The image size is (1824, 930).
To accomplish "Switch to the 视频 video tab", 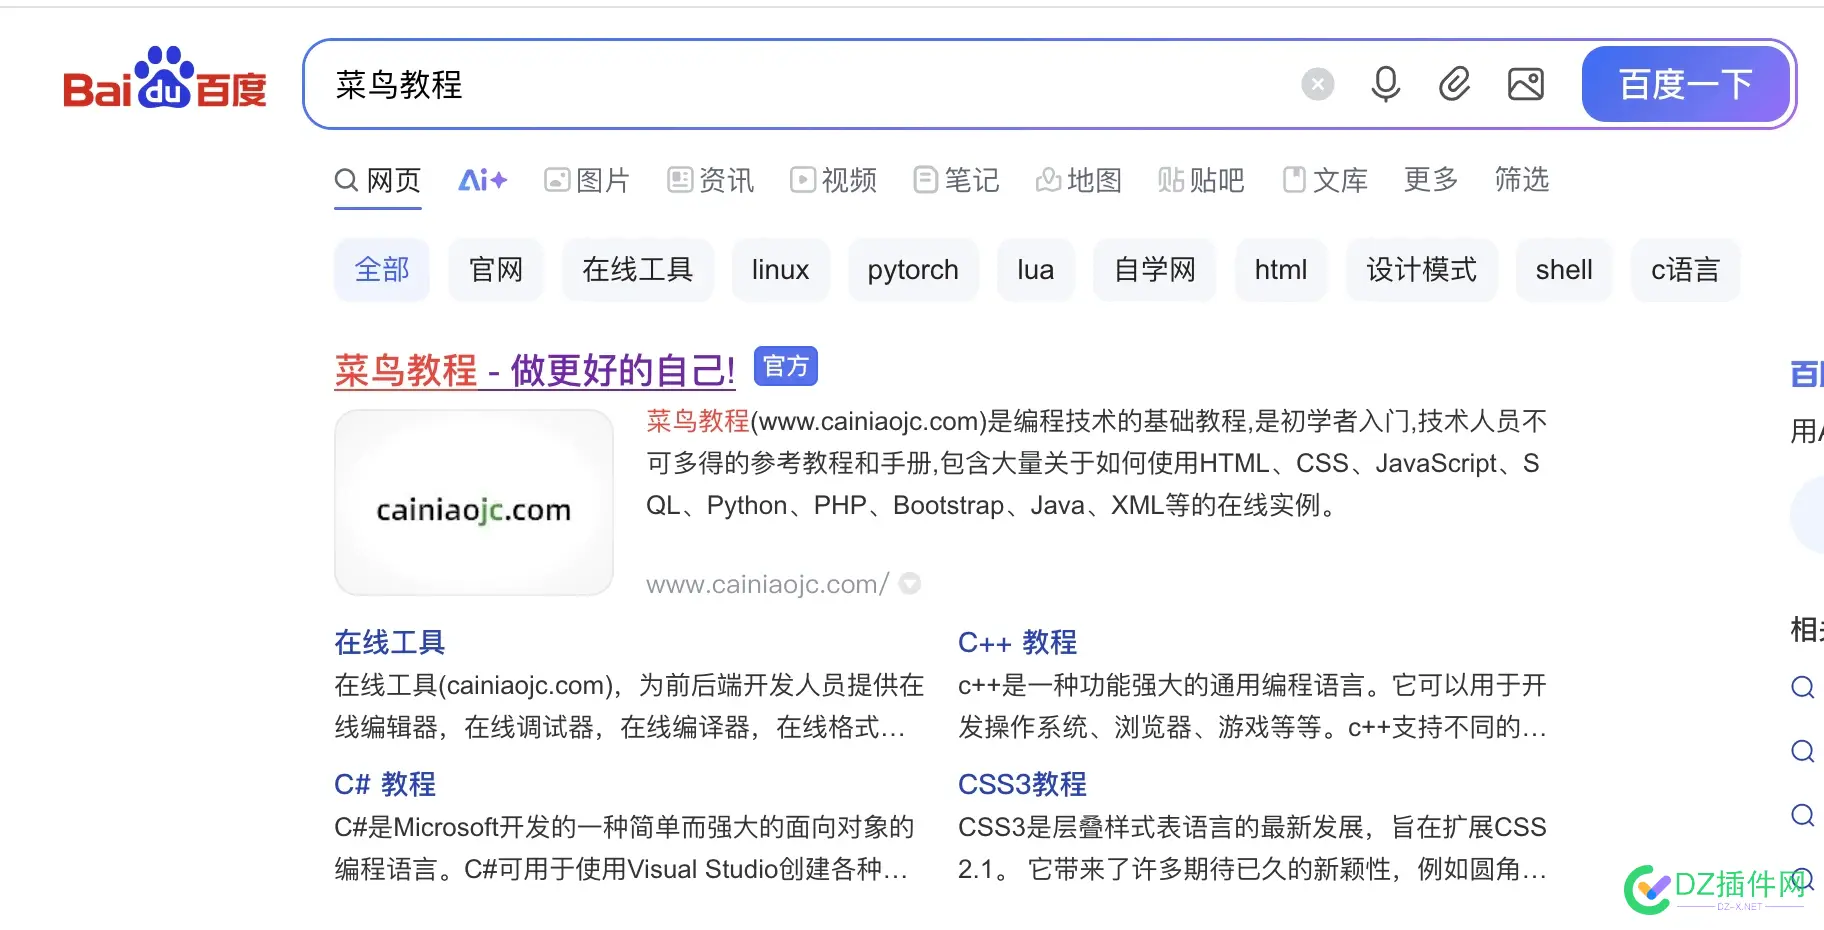I will [833, 180].
